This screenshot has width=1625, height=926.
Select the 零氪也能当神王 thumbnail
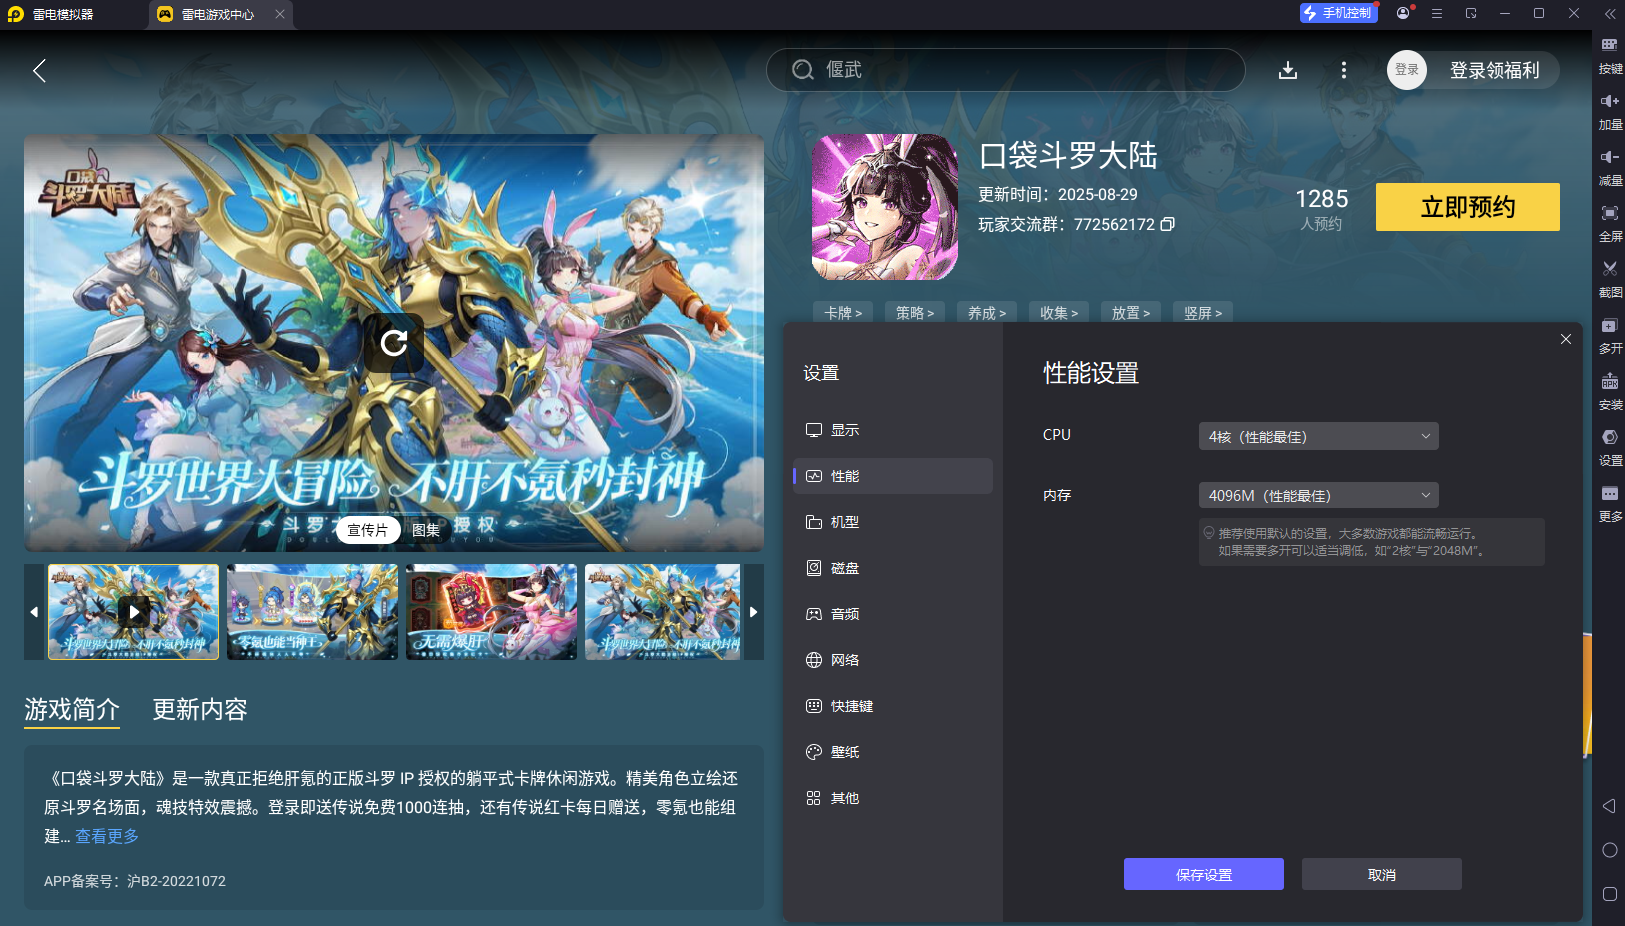click(x=312, y=611)
